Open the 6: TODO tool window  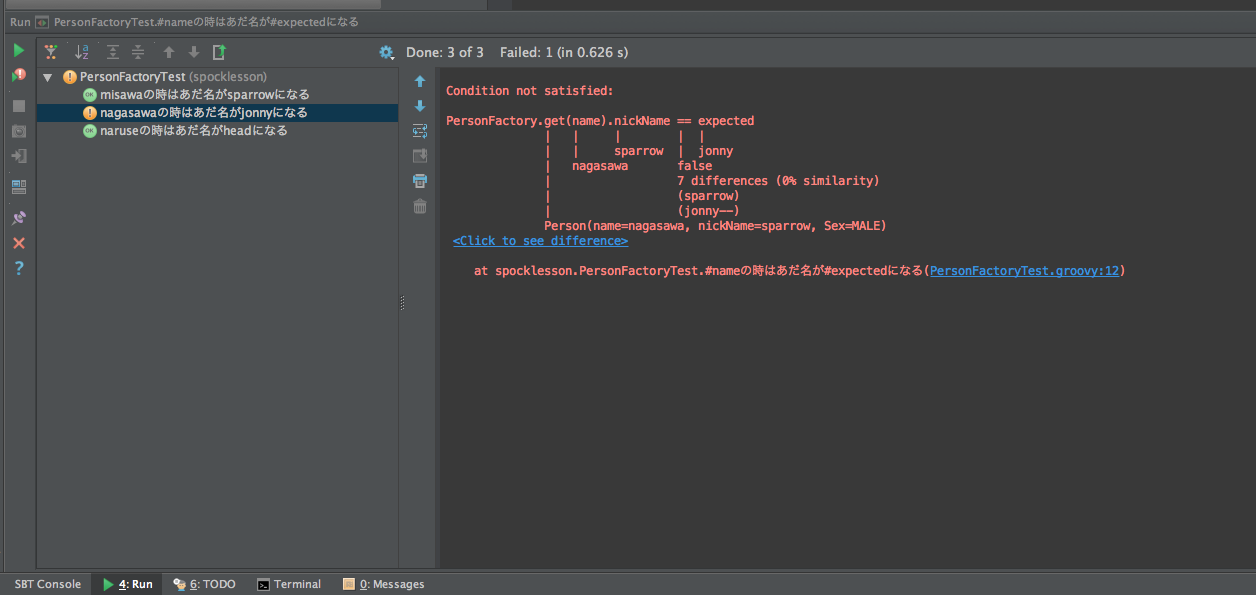click(204, 584)
